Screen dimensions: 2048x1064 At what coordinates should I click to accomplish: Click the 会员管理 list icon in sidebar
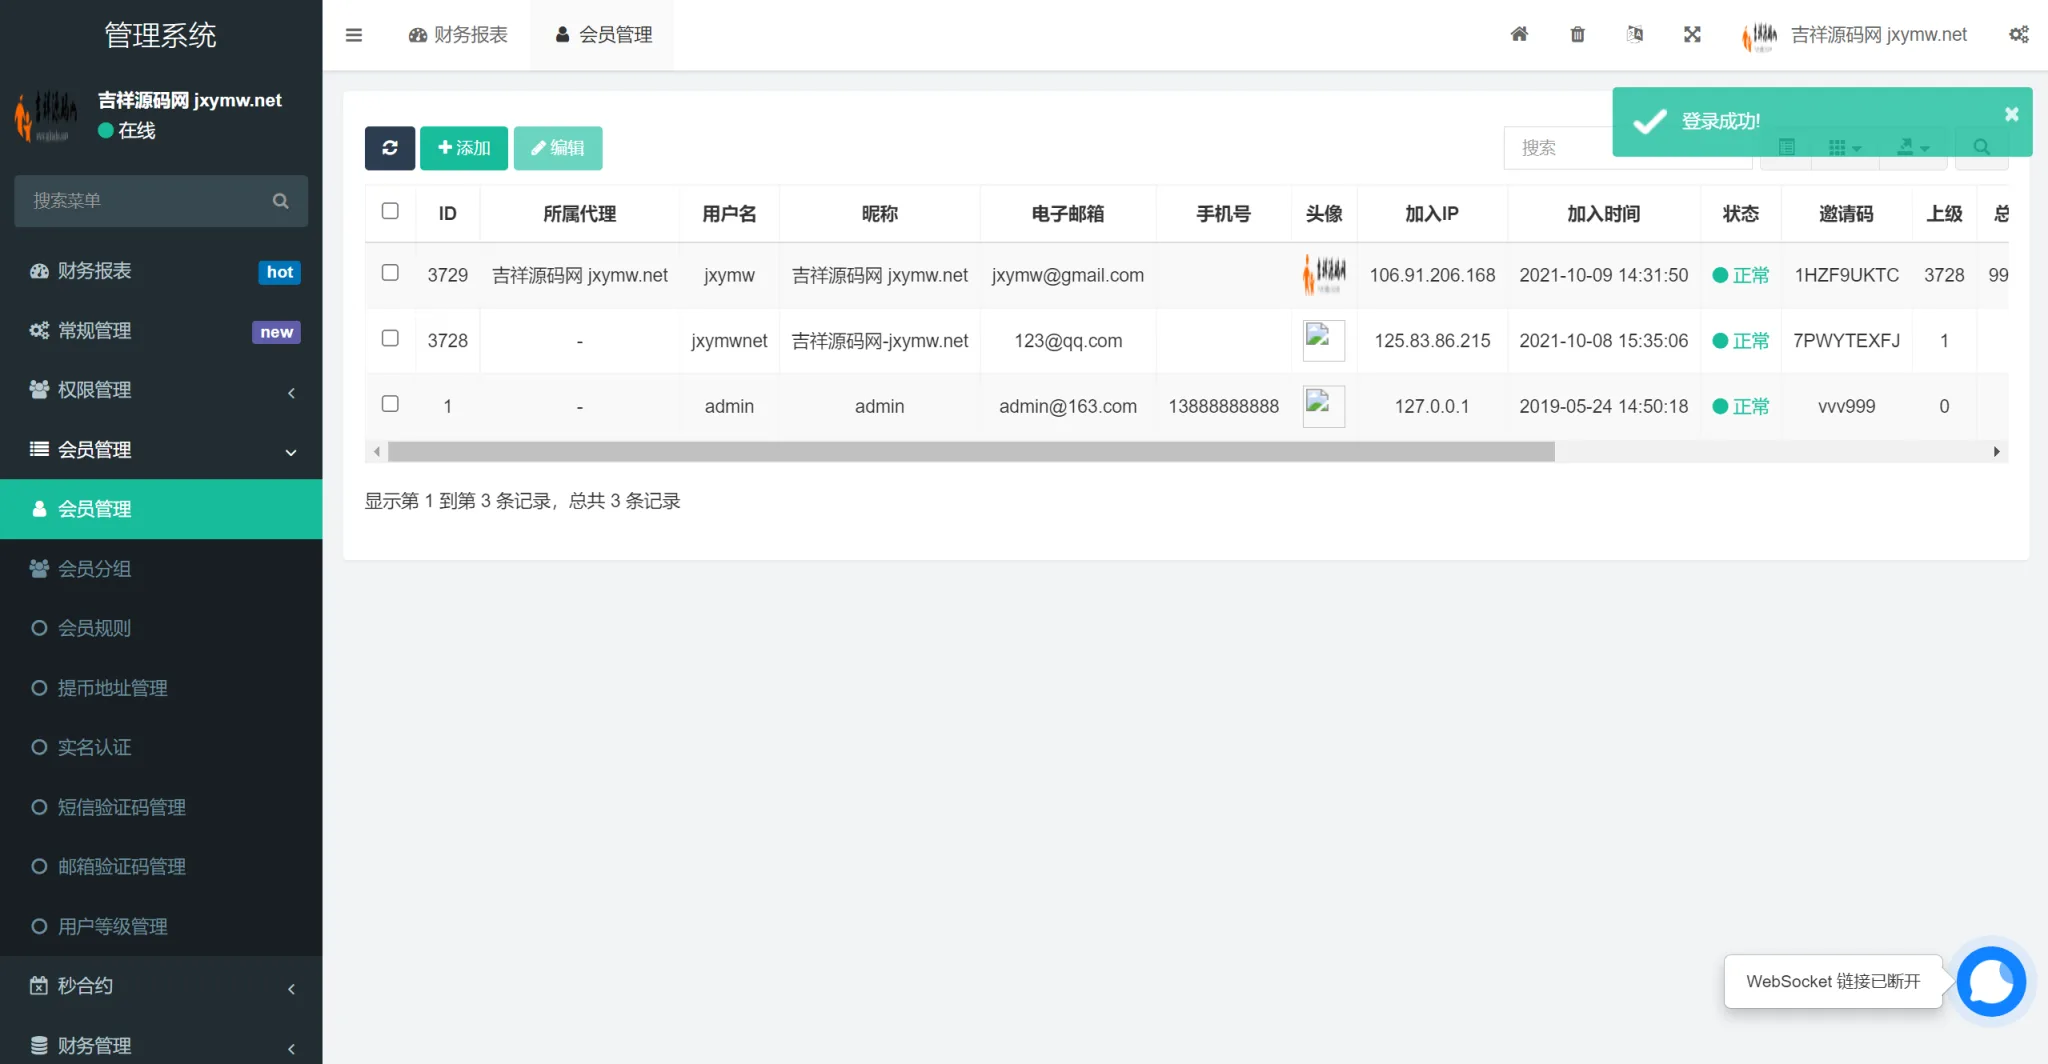pos(39,450)
